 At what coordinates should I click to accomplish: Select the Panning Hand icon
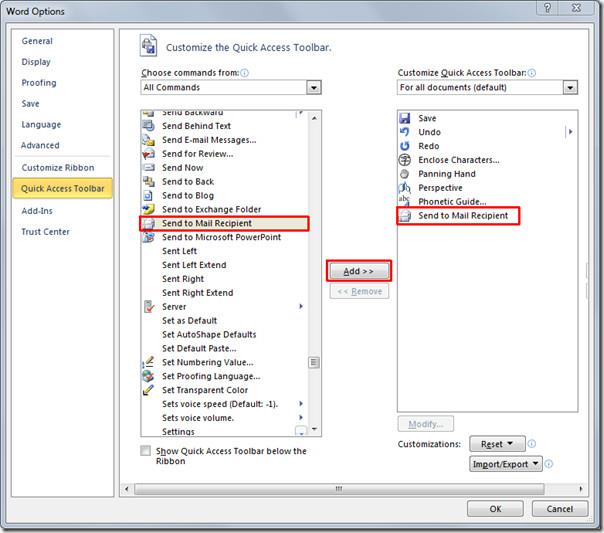click(405, 174)
